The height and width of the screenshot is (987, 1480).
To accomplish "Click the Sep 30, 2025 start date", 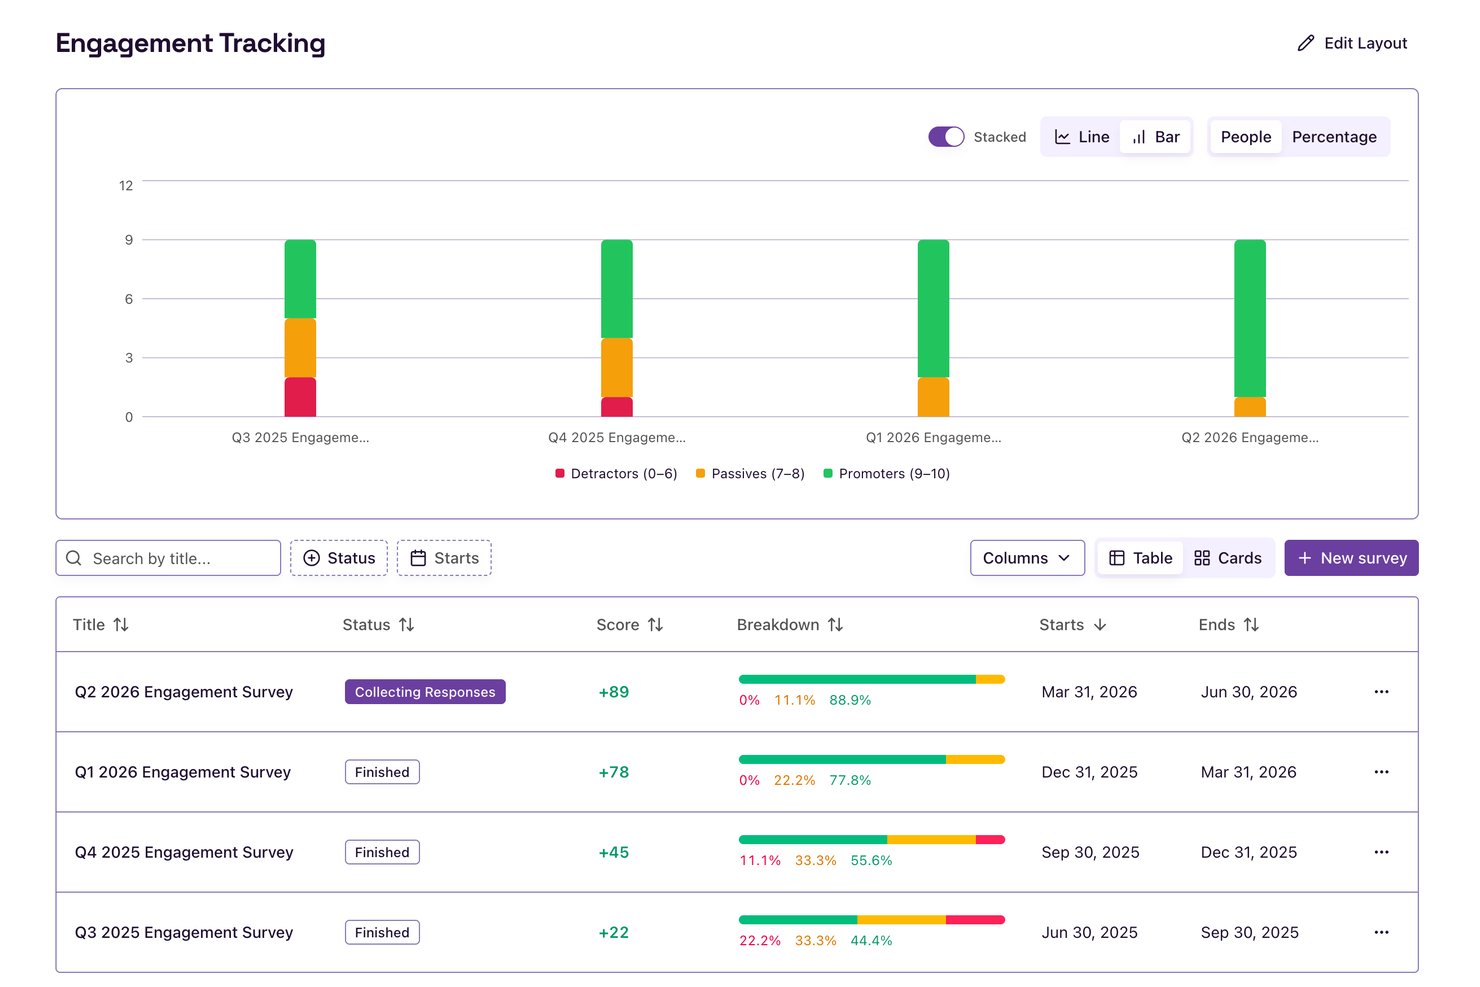I will 1090,852.
